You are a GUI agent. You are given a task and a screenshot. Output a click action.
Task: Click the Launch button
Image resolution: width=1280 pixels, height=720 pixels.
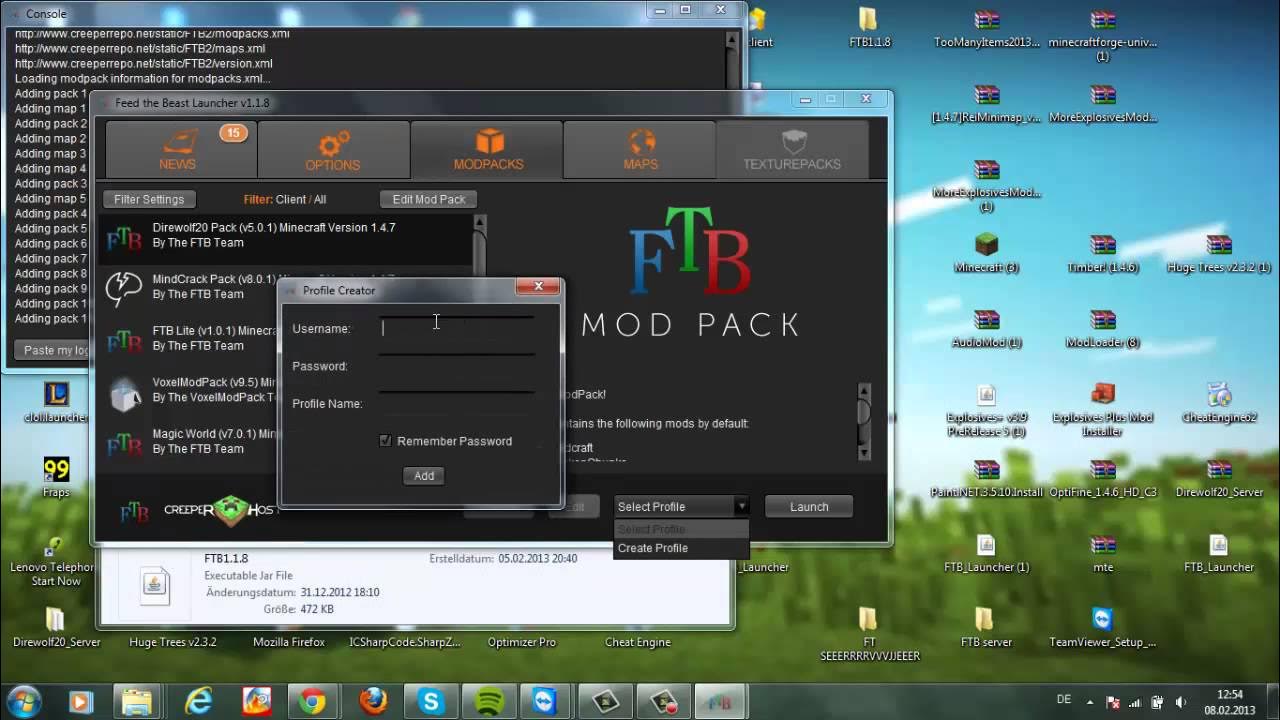coord(809,507)
